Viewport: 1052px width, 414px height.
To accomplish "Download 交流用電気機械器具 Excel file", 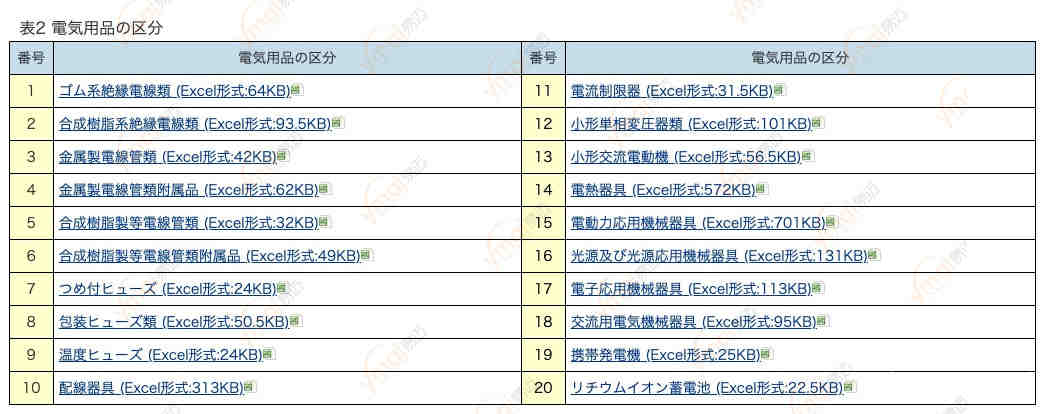I will click(694, 321).
